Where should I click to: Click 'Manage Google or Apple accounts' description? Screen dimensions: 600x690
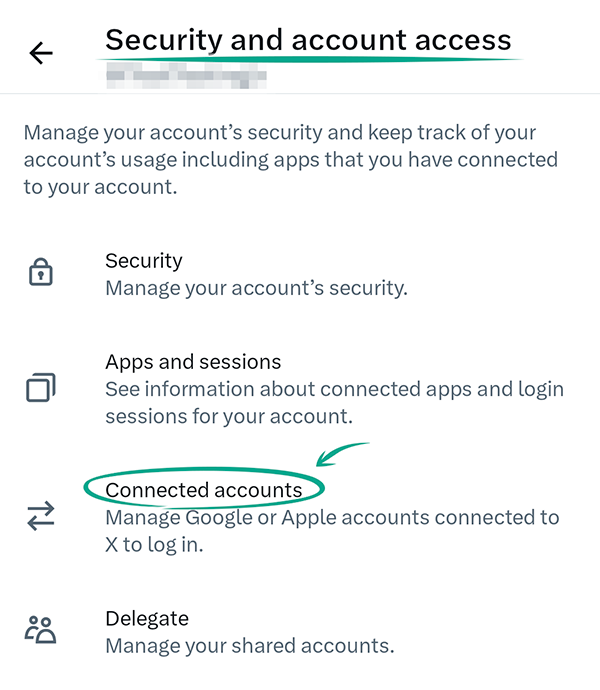click(x=332, y=518)
